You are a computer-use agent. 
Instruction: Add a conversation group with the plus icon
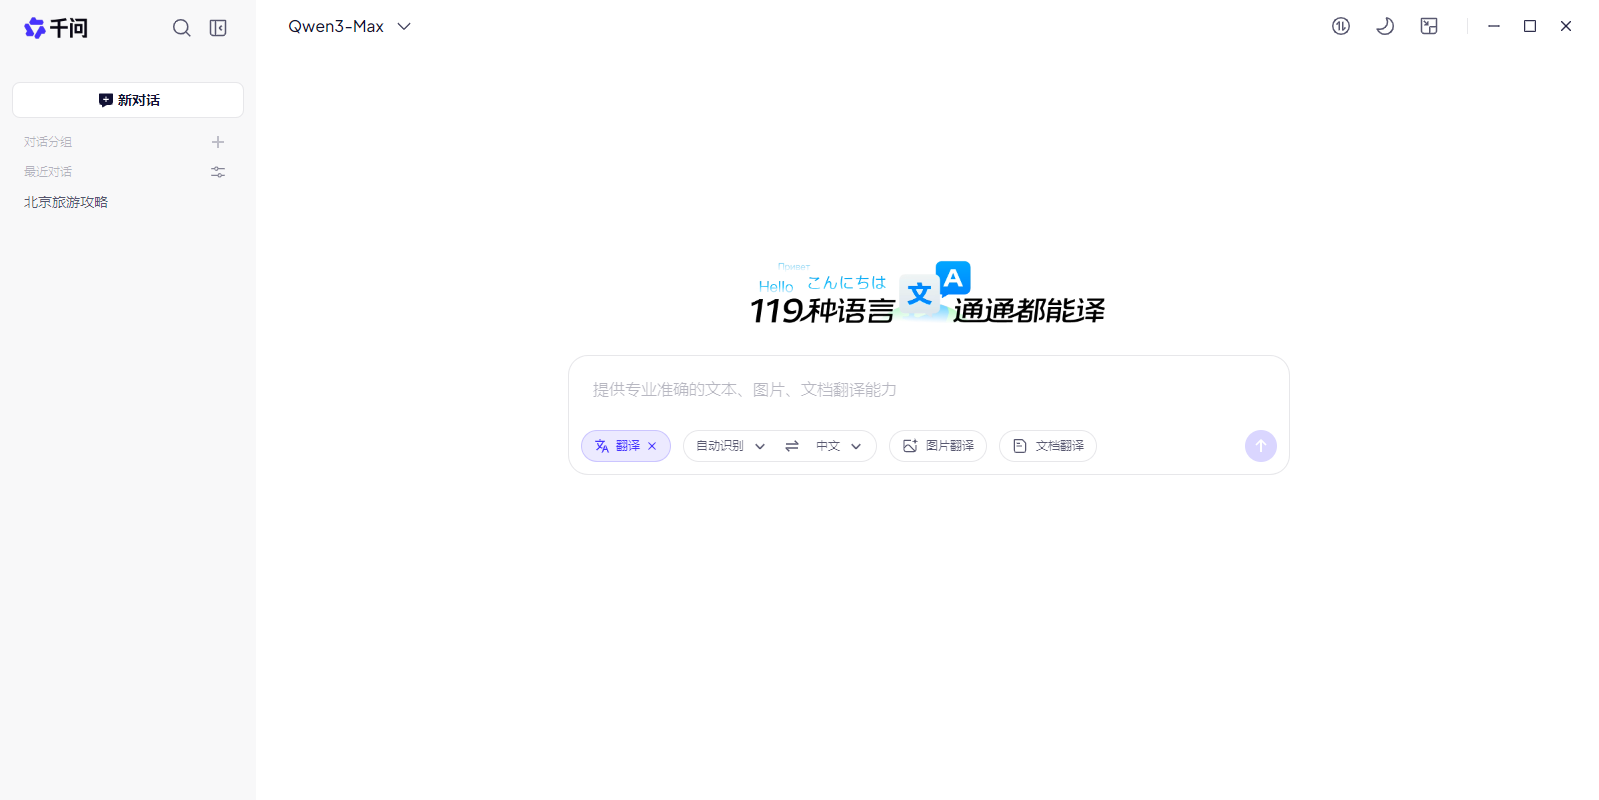[218, 142]
